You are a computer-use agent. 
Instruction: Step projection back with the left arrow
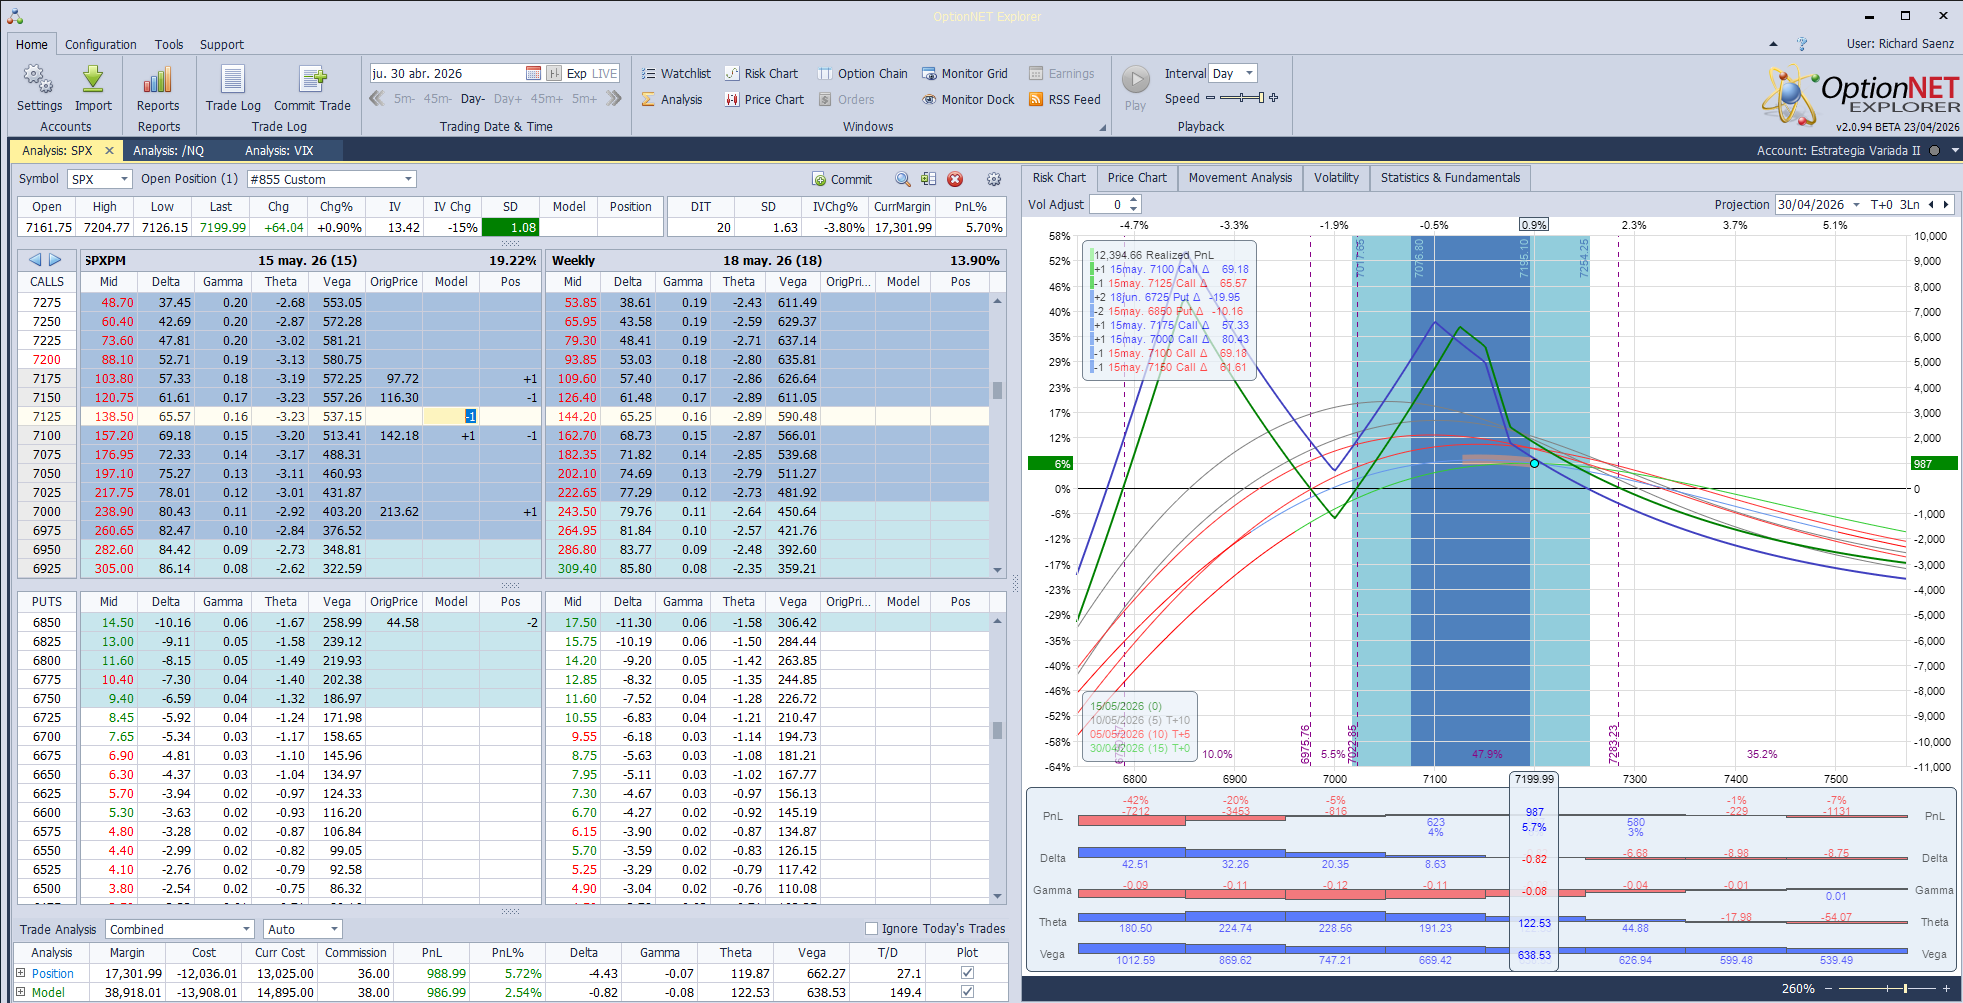[x=1930, y=204]
